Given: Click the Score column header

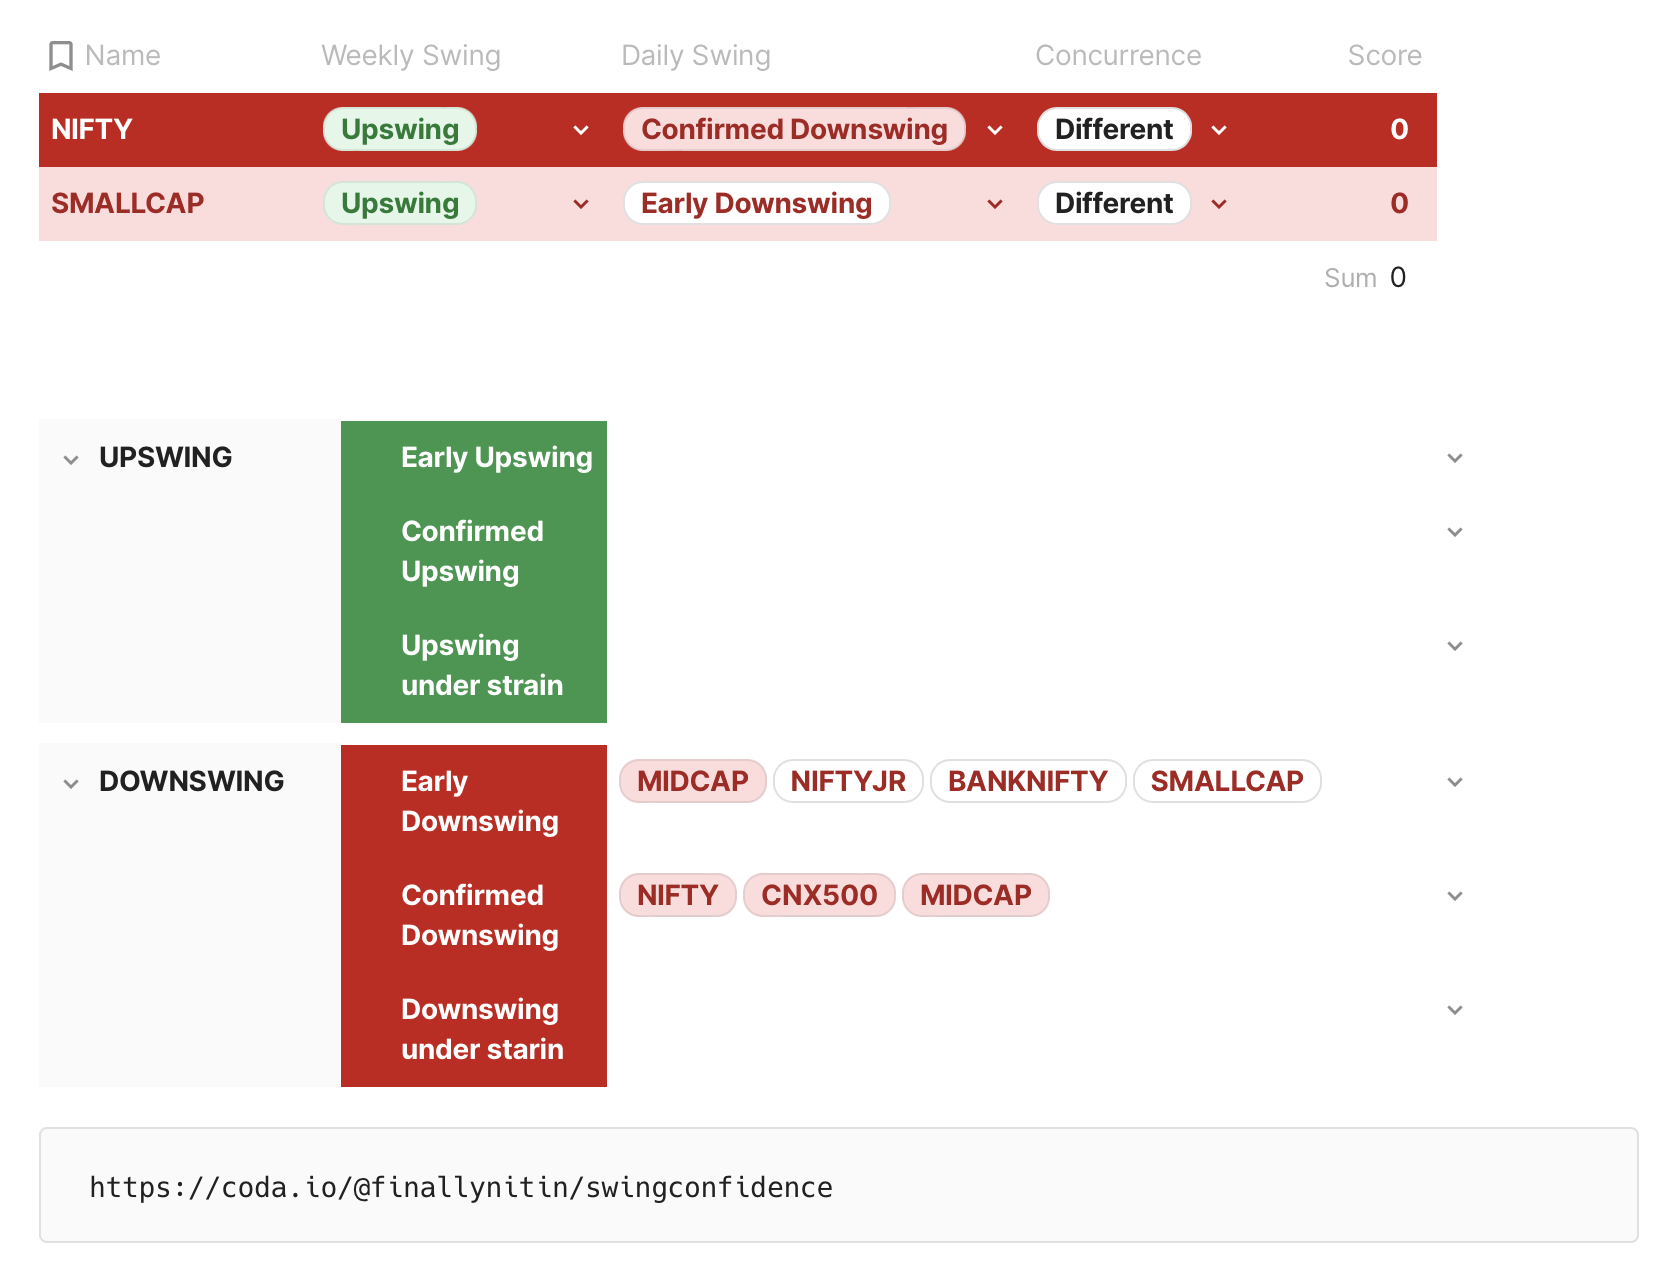Looking at the screenshot, I should (x=1384, y=56).
